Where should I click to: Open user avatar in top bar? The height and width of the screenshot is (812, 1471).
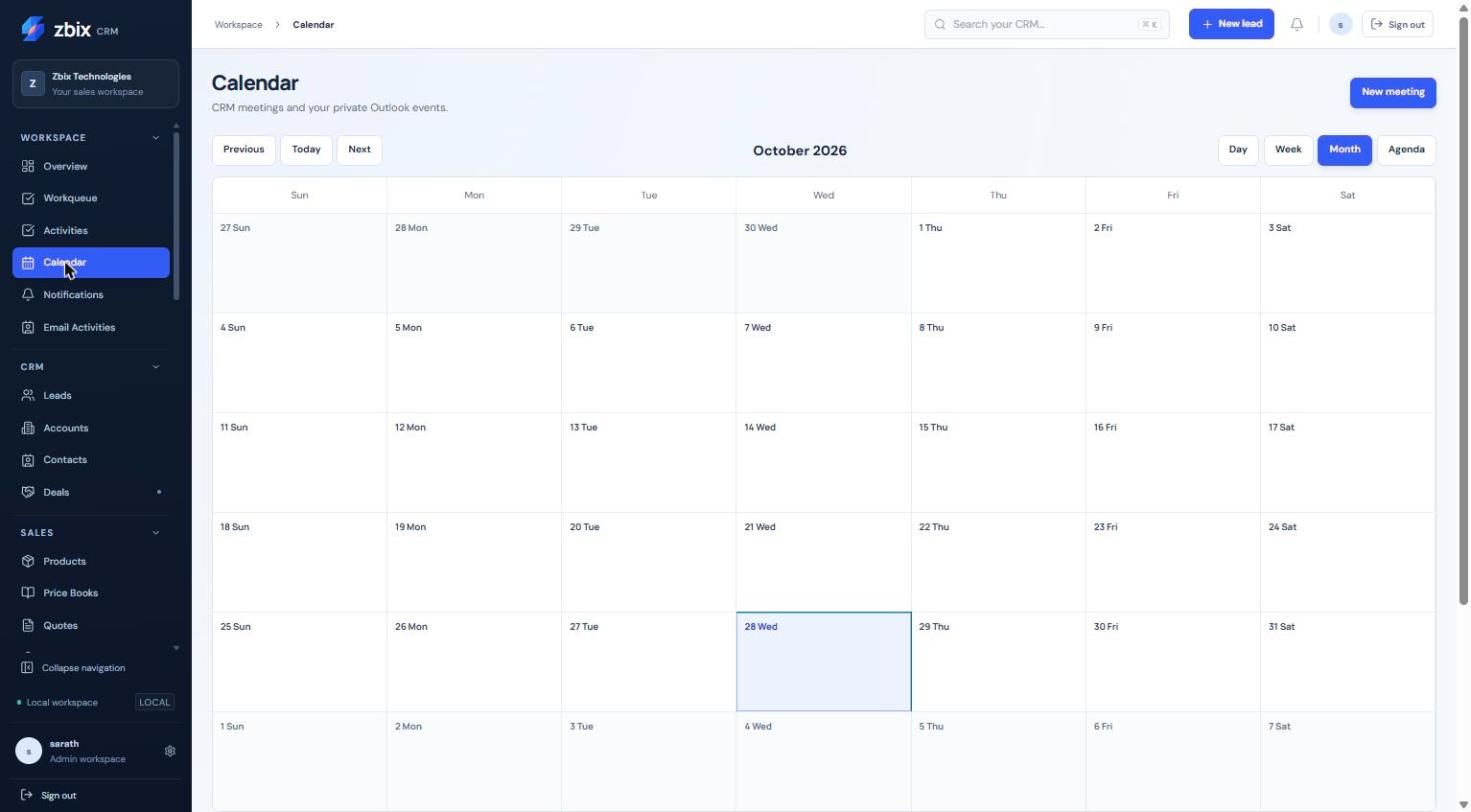click(x=1341, y=24)
